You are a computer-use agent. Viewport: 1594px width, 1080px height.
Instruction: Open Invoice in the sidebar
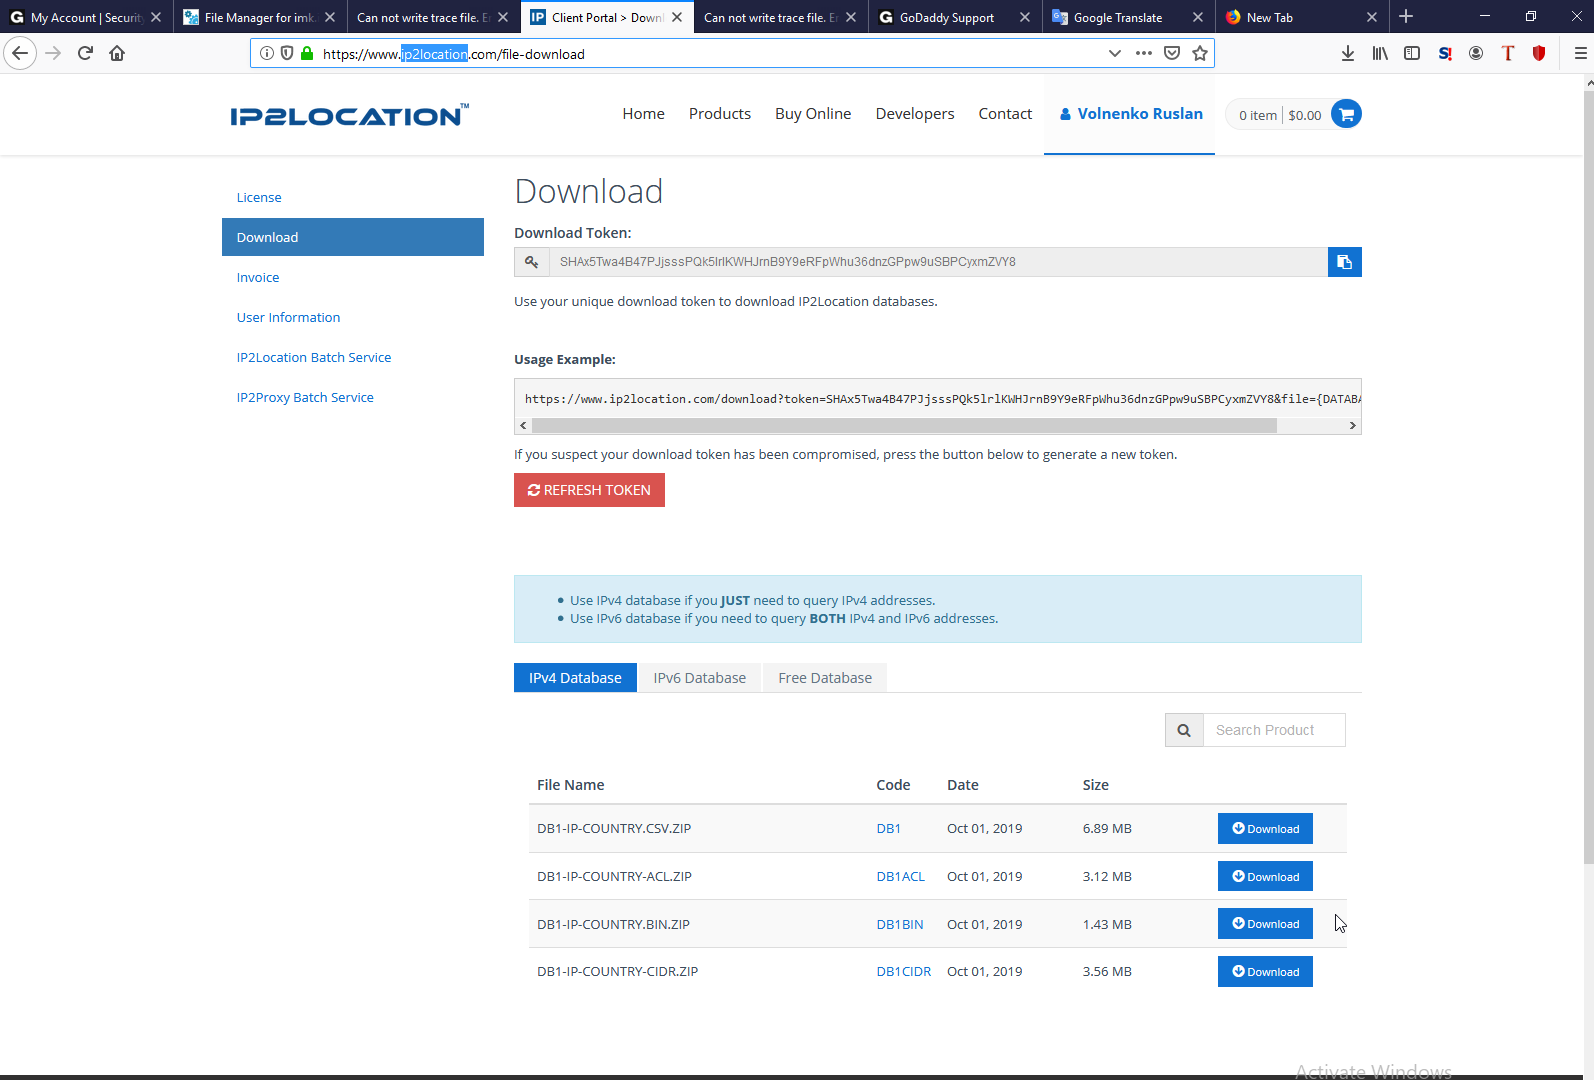point(258,277)
